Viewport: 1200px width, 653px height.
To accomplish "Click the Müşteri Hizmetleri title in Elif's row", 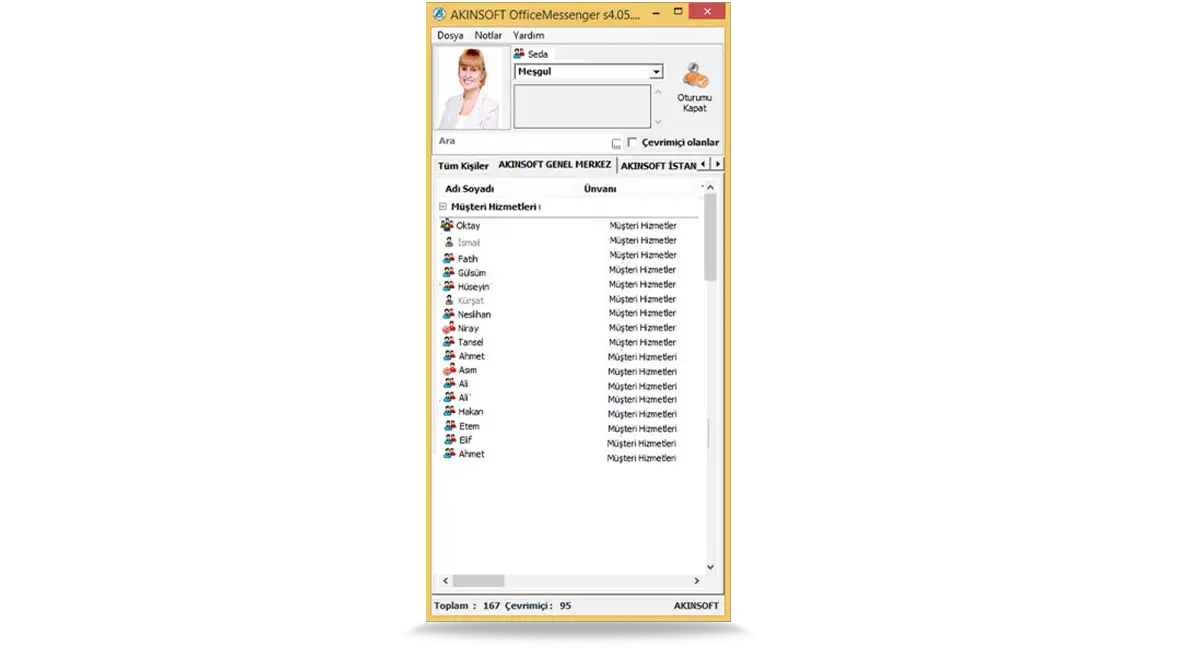I will click(641, 443).
